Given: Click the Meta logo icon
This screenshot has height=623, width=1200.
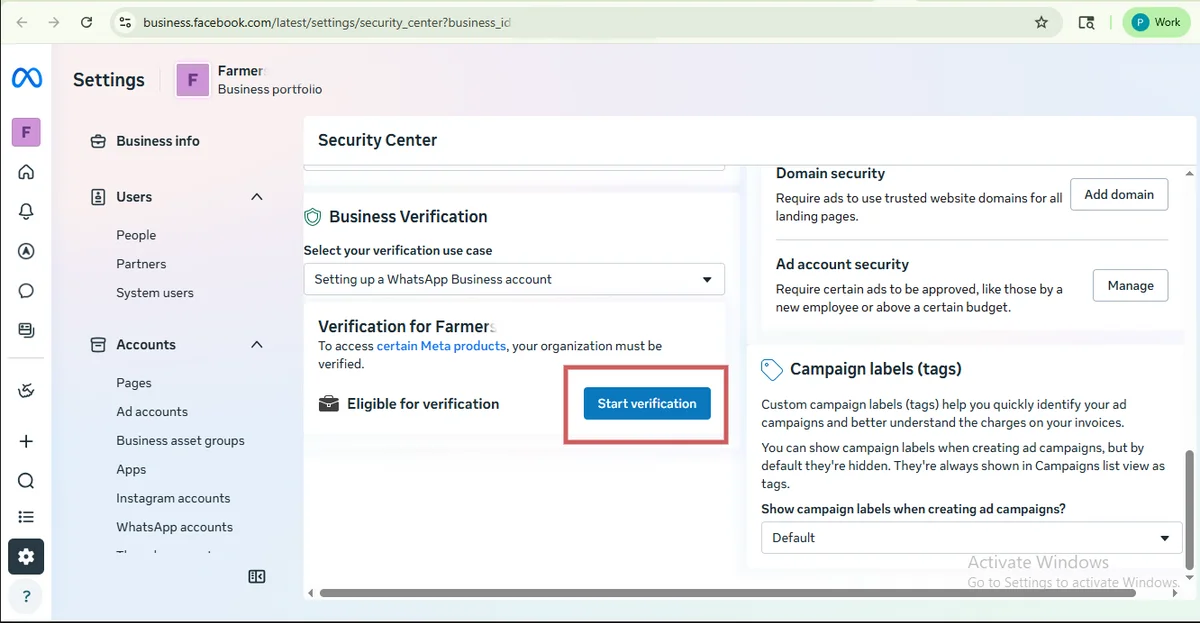Looking at the screenshot, I should pyautogui.click(x=26, y=79).
